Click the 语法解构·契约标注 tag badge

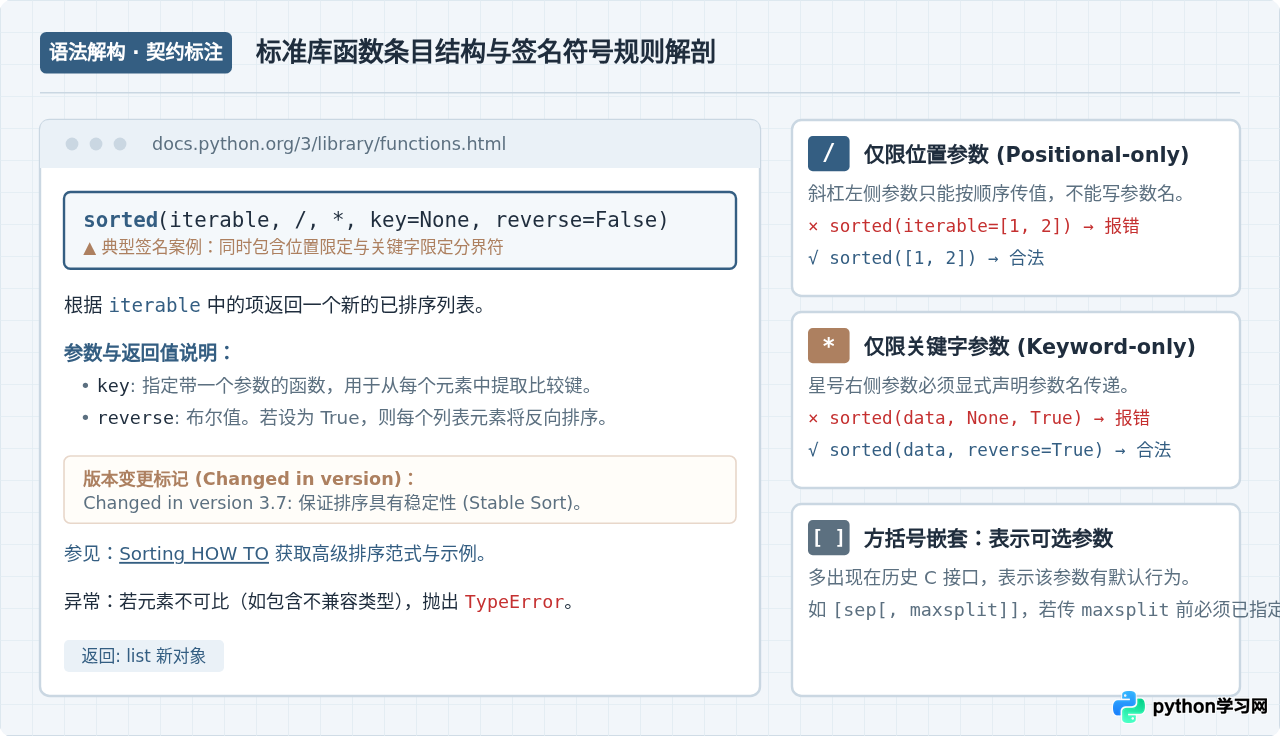coord(136,53)
